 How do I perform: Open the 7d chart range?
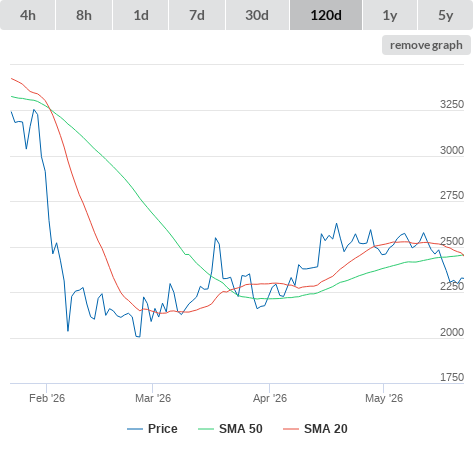[197, 15]
